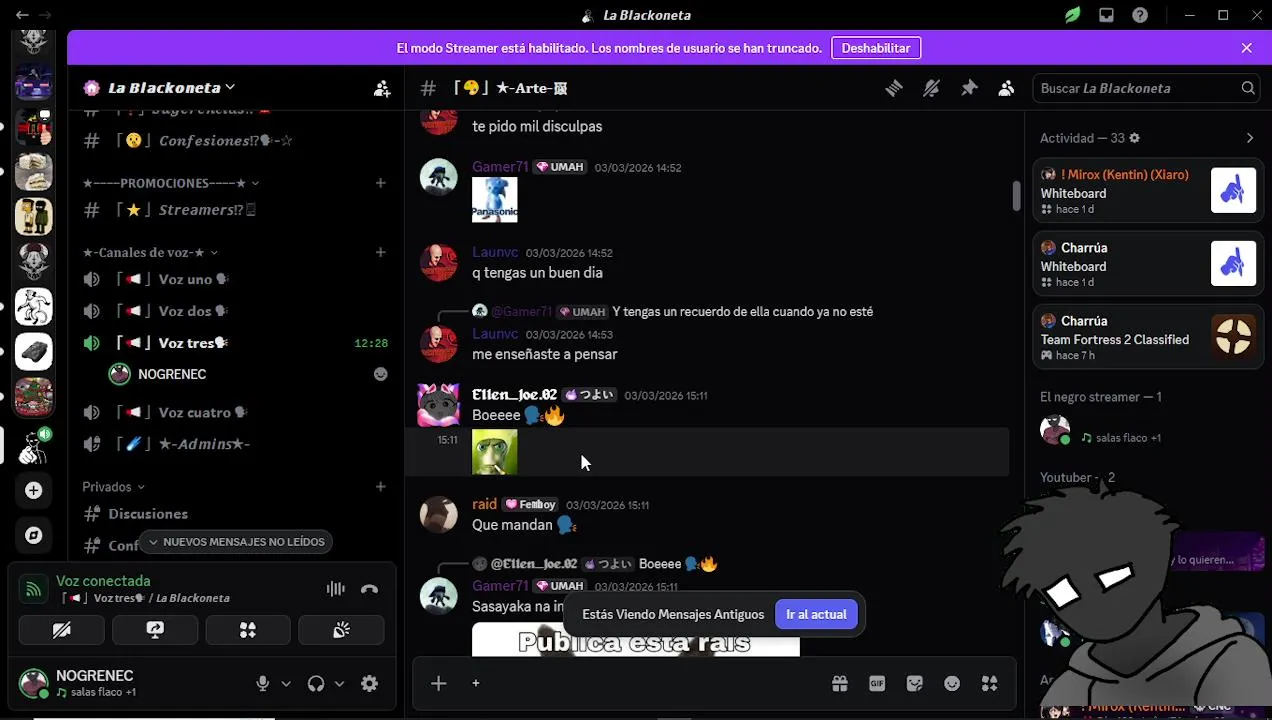The height and width of the screenshot is (720, 1272).
Task: Click Ir al actual button
Action: tap(816, 615)
